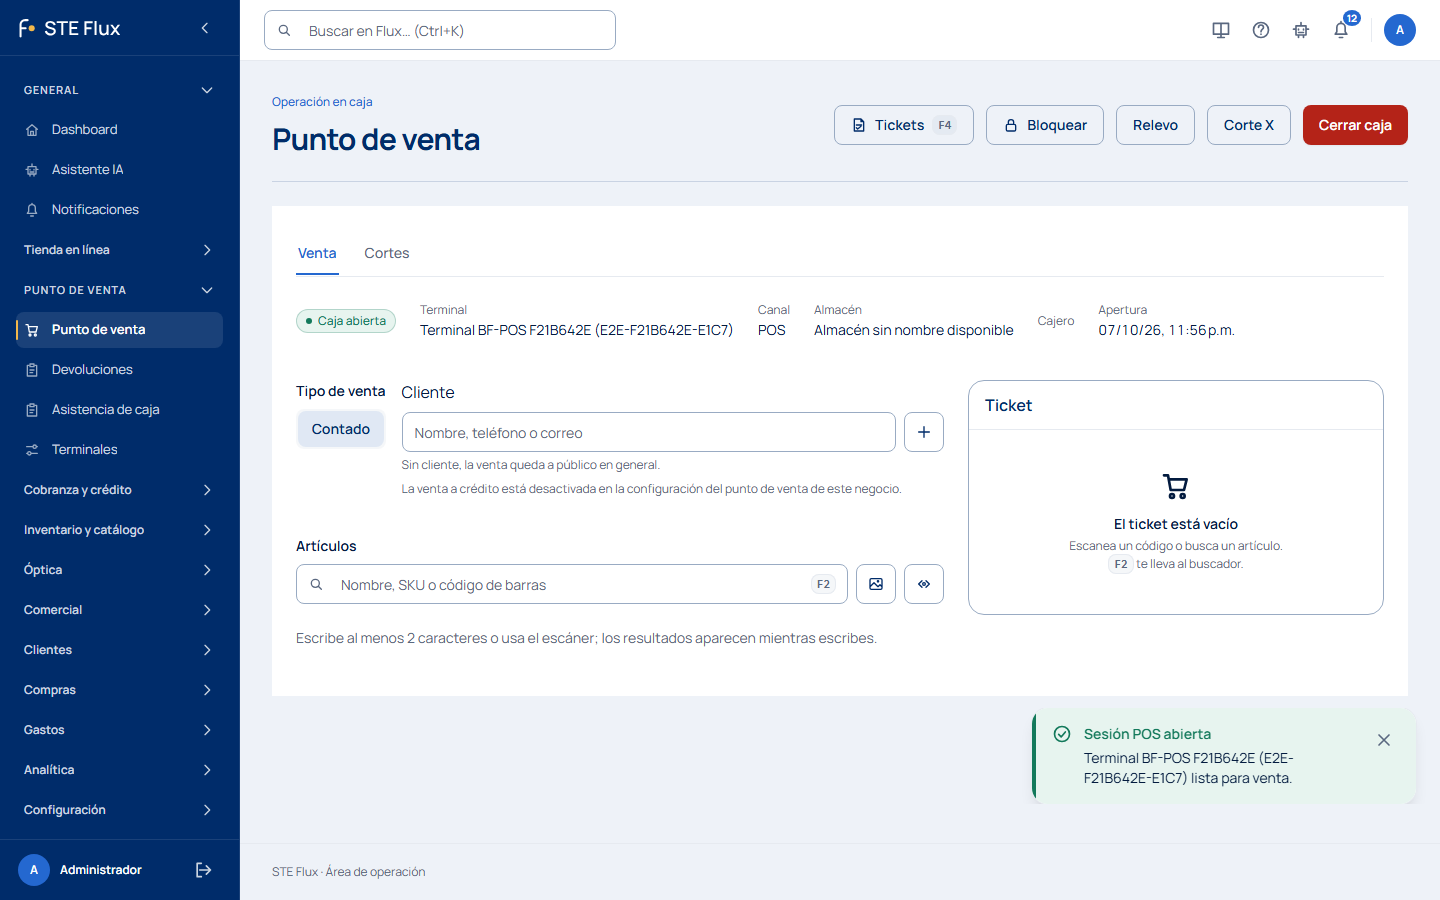Open the notifications bell with badge 12
Image resolution: width=1440 pixels, height=900 pixels.
(1341, 30)
